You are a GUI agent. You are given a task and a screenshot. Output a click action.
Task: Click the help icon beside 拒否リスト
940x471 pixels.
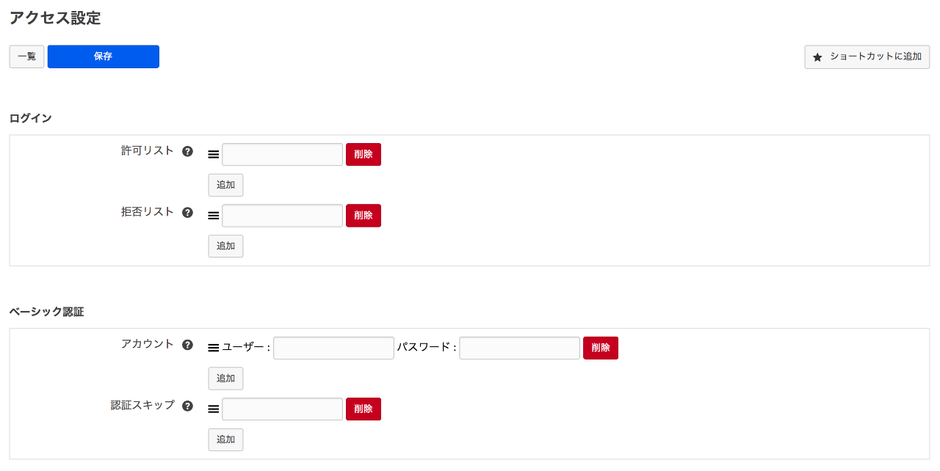[x=187, y=212]
